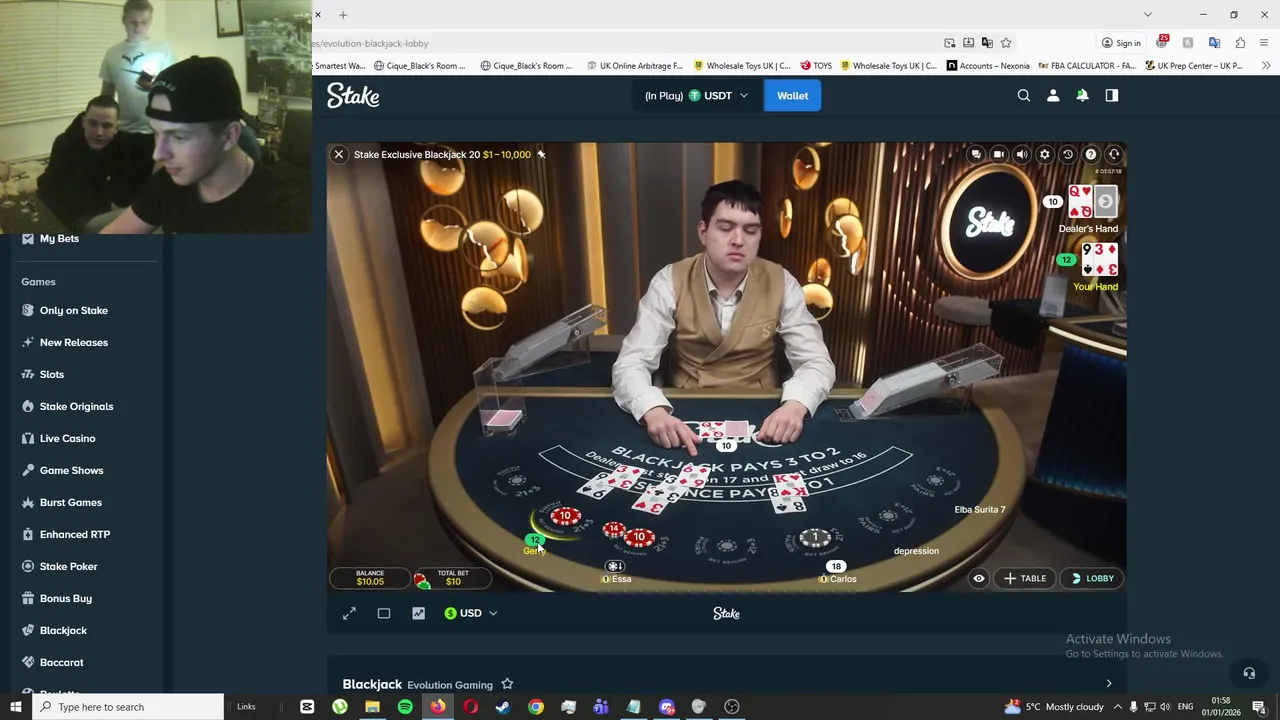Screen dimensions: 1280x720
Task: Open Bonus Buy category
Action: coord(65,598)
